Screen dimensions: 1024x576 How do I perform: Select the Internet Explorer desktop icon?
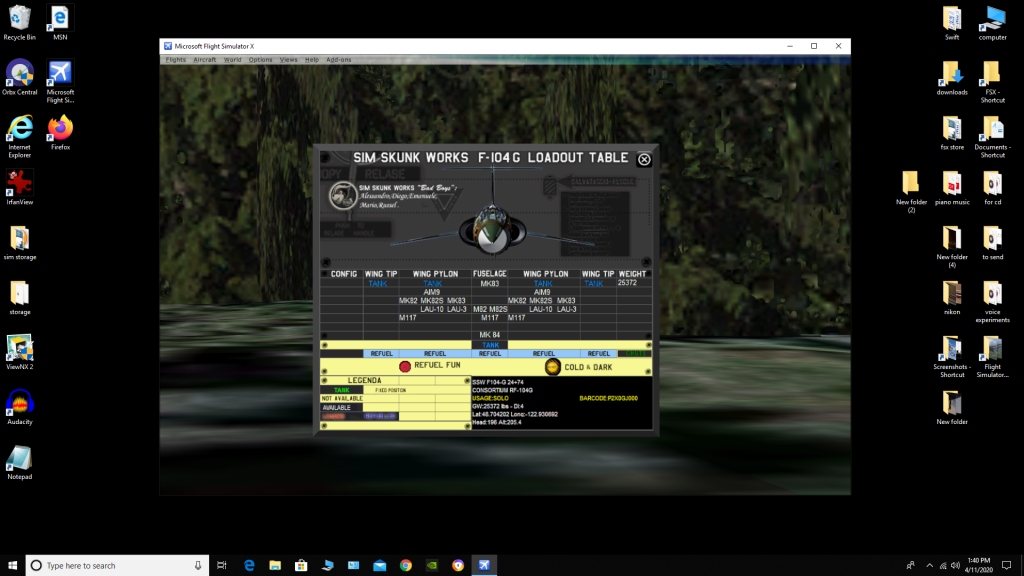[x=20, y=136]
